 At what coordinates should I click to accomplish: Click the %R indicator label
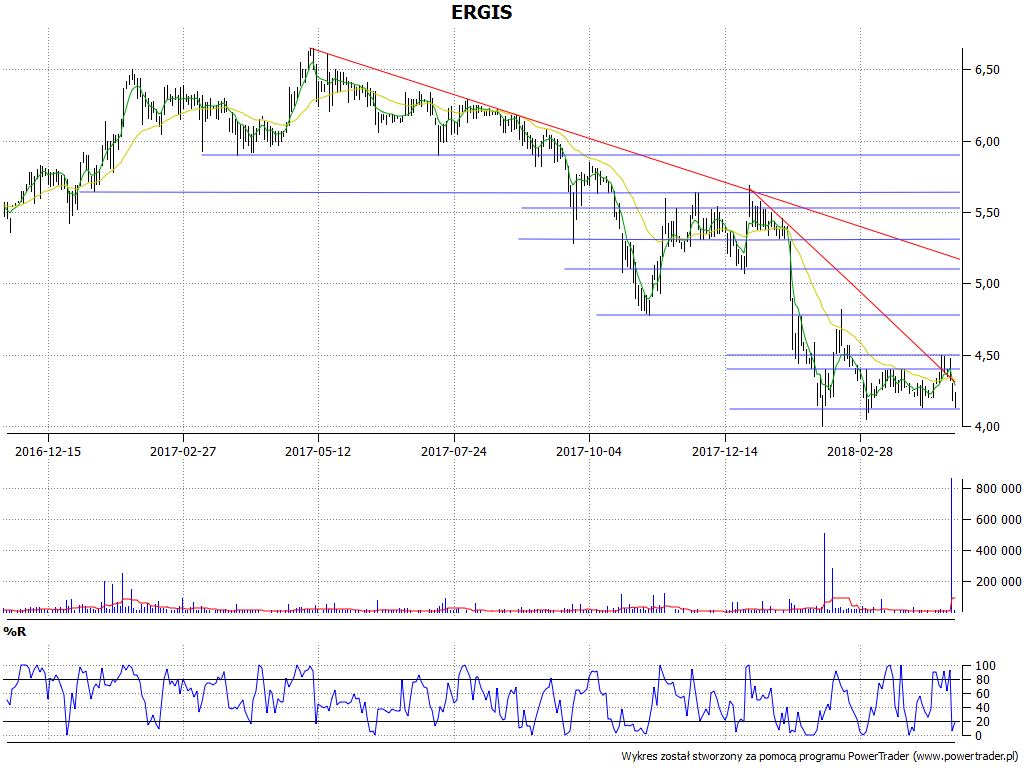(15, 632)
